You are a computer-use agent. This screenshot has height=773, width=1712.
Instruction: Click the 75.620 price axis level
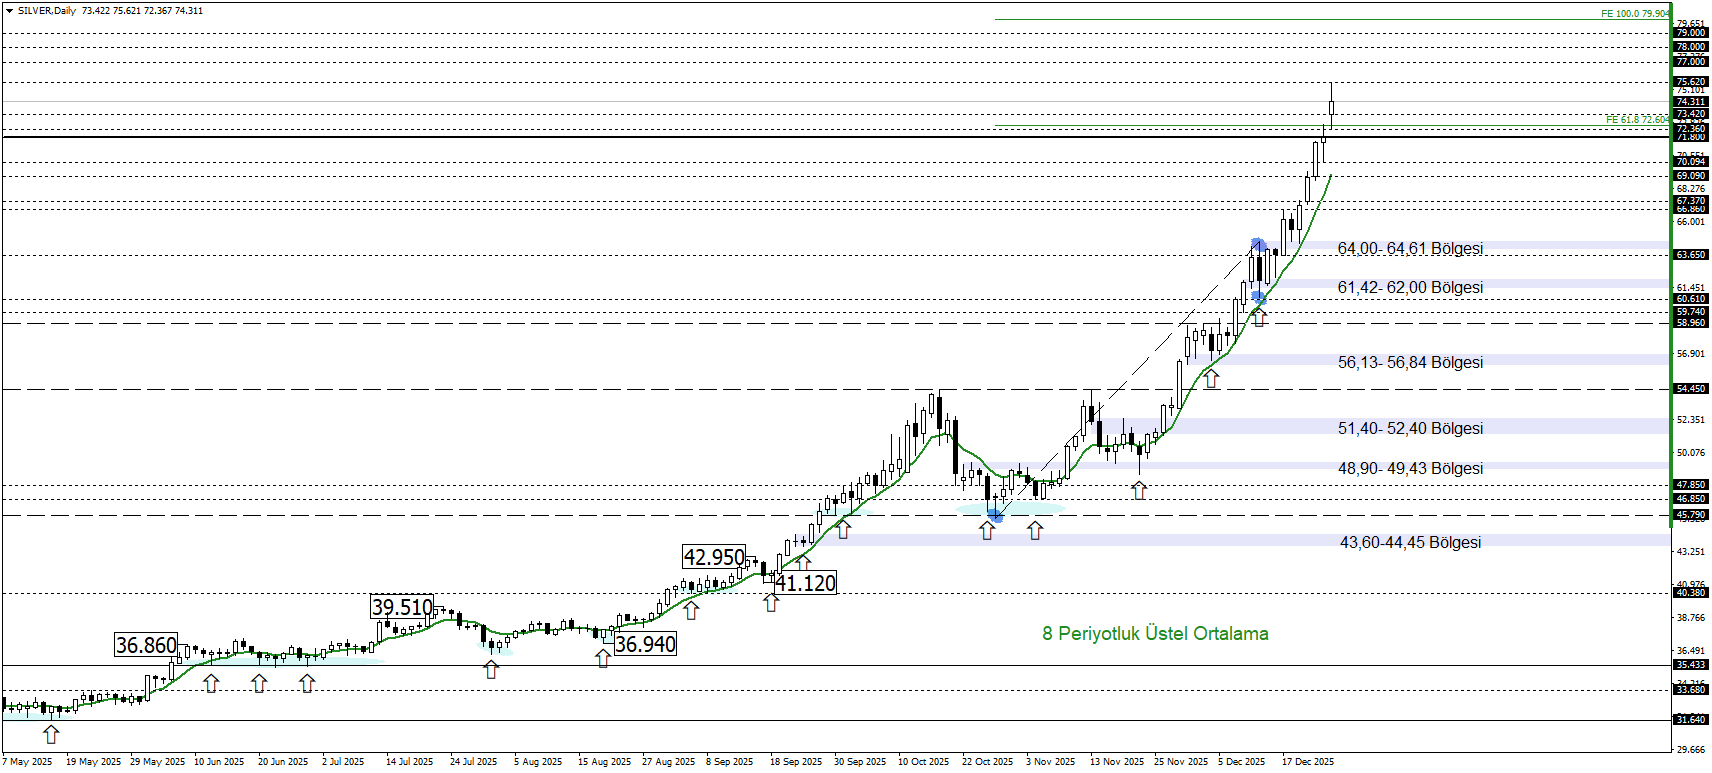pyautogui.click(x=1691, y=82)
